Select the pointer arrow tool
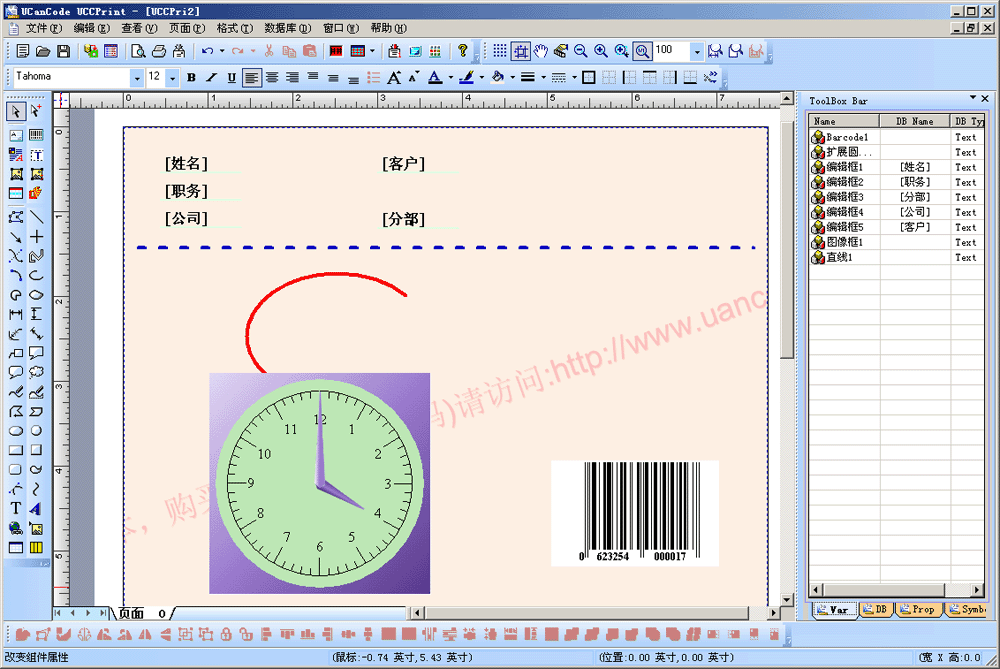1000x669 pixels. click(x=16, y=110)
